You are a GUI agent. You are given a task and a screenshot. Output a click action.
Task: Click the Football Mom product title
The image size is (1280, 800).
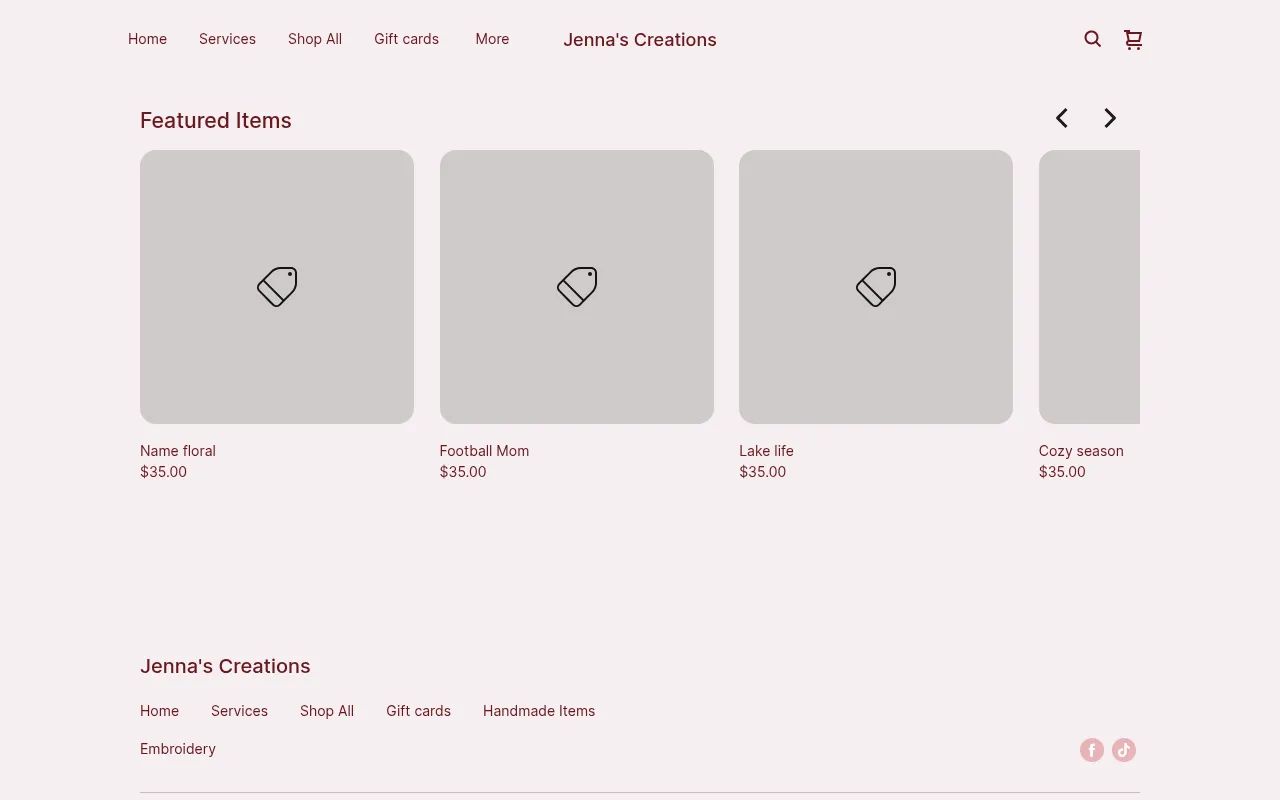click(484, 451)
